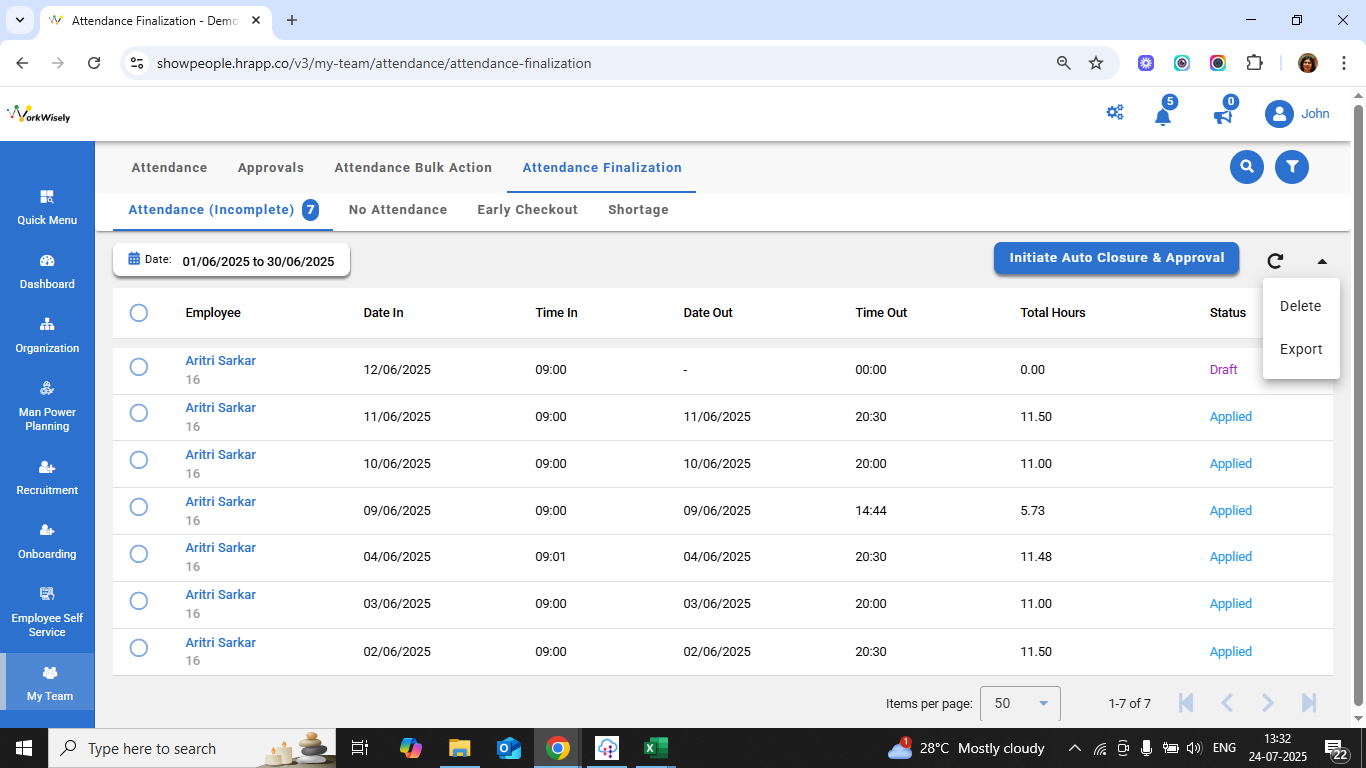Click the refresh icon near Auto Closure
The width and height of the screenshot is (1366, 768).
point(1275,261)
